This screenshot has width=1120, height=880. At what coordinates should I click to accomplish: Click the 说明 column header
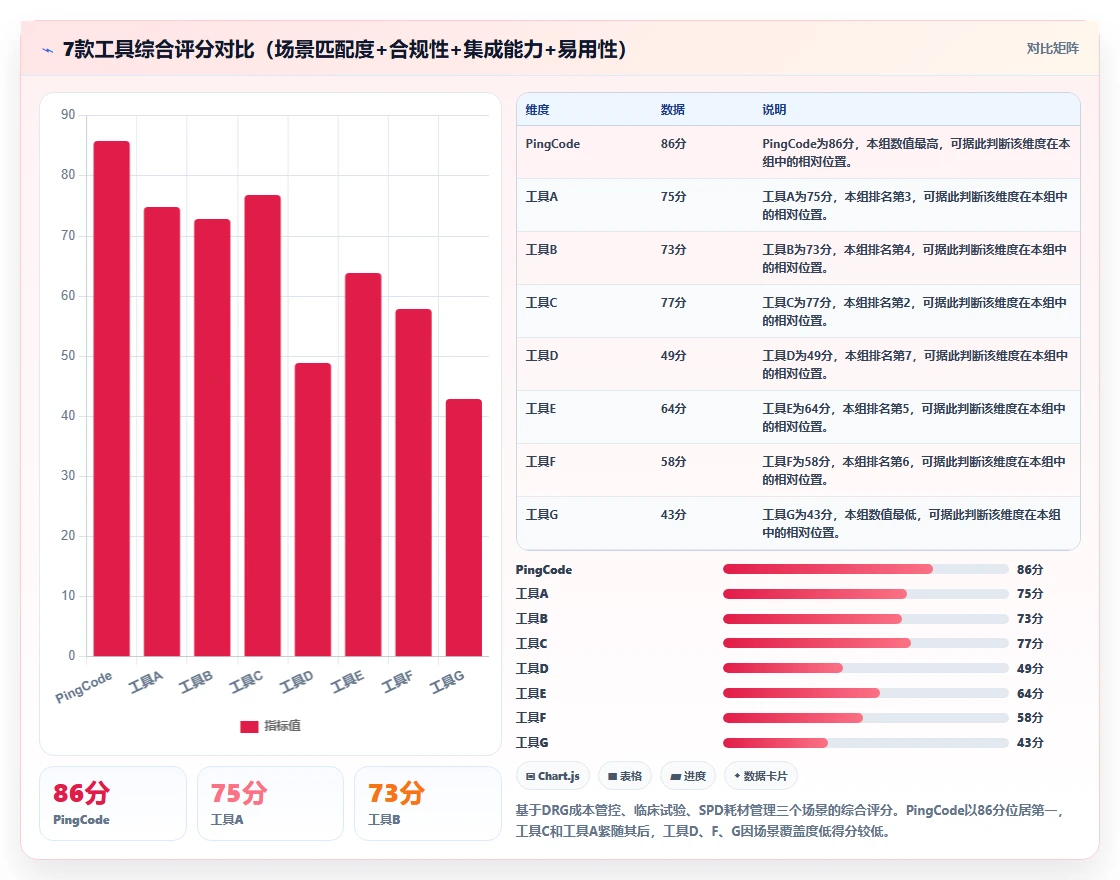774,109
